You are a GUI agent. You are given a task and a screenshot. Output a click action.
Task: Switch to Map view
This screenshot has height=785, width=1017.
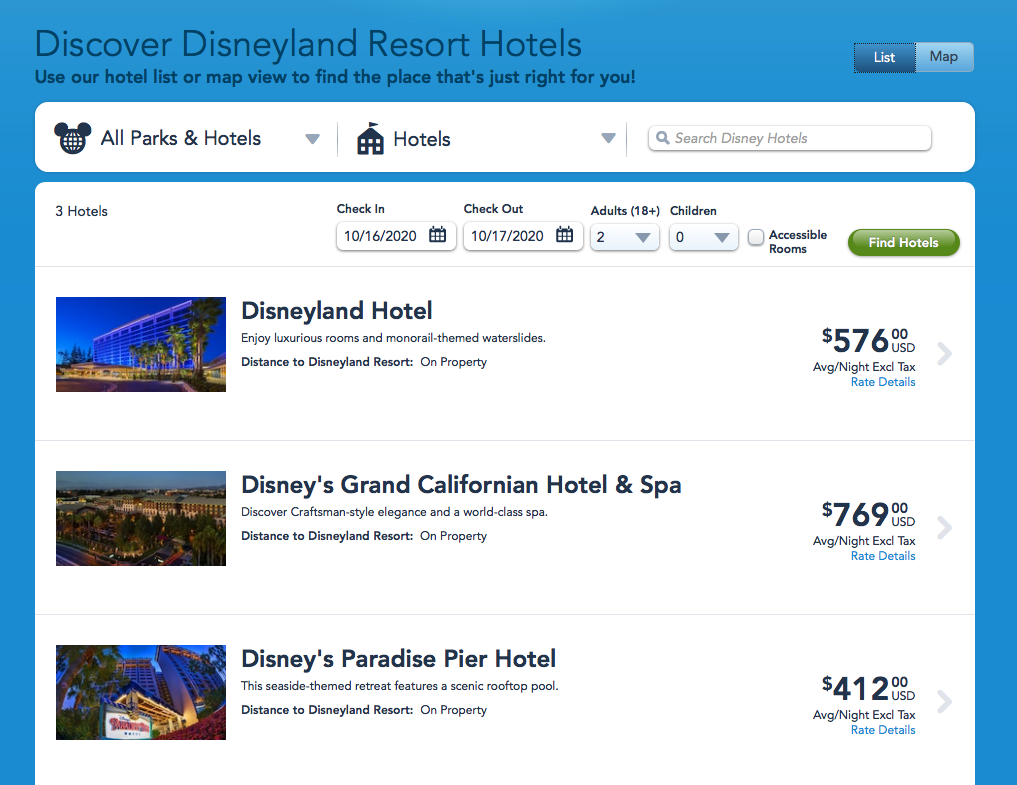coord(943,57)
